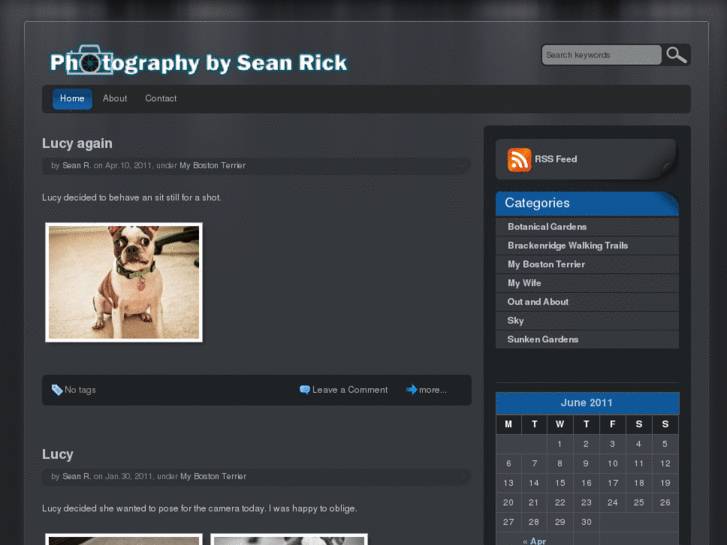Click the tag icon beside No tags

click(x=57, y=390)
